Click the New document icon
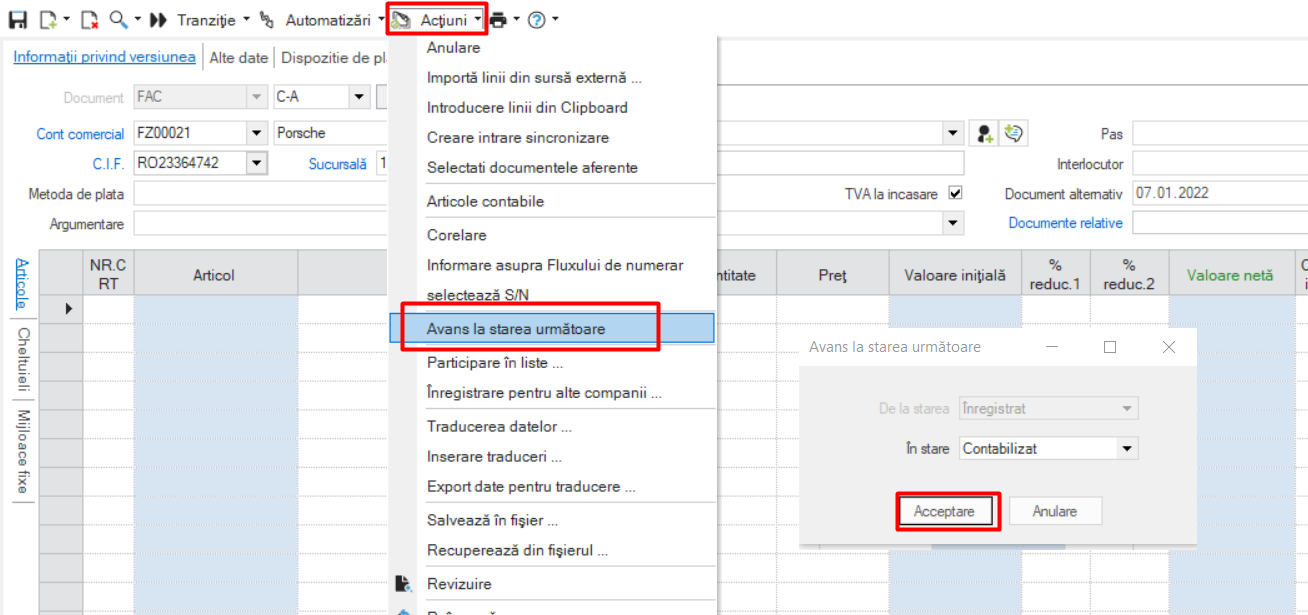Image resolution: width=1308 pixels, height=615 pixels. point(48,19)
